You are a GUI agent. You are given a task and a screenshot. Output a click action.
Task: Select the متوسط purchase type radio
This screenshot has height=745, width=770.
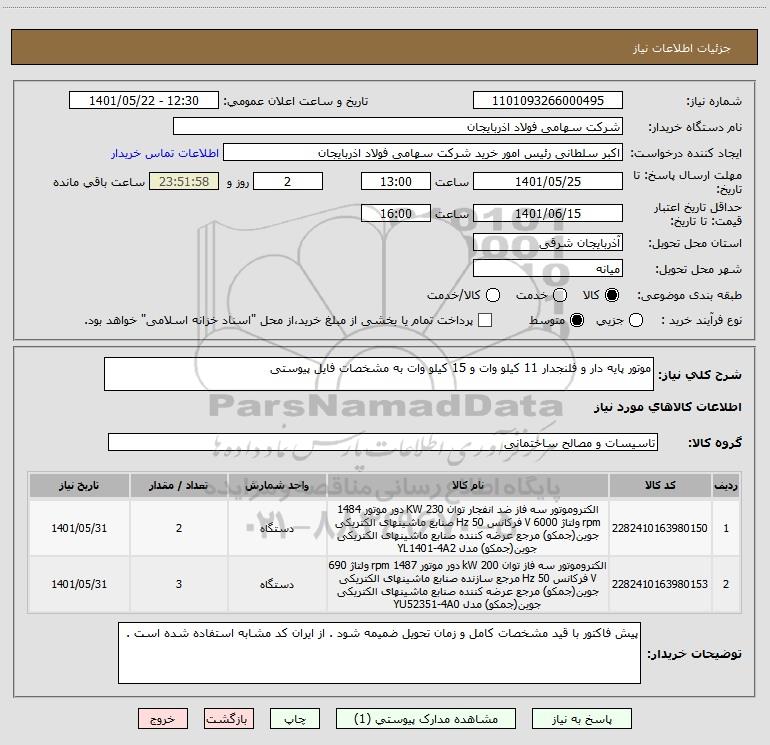(577, 320)
